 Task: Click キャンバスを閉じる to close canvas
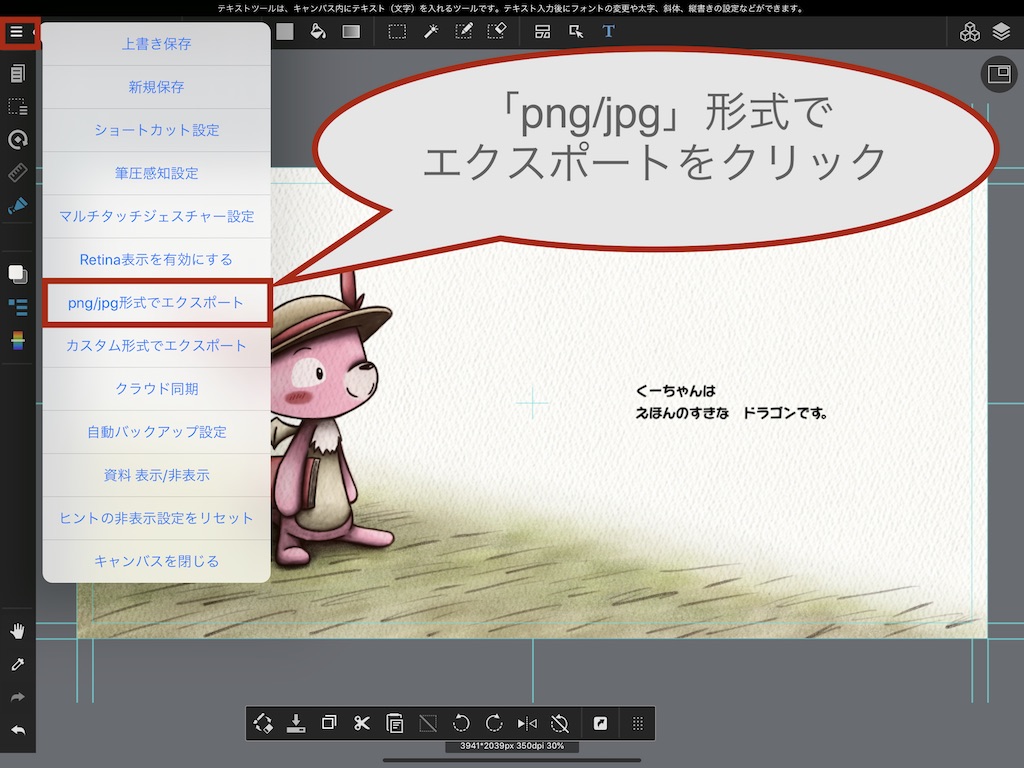click(156, 561)
